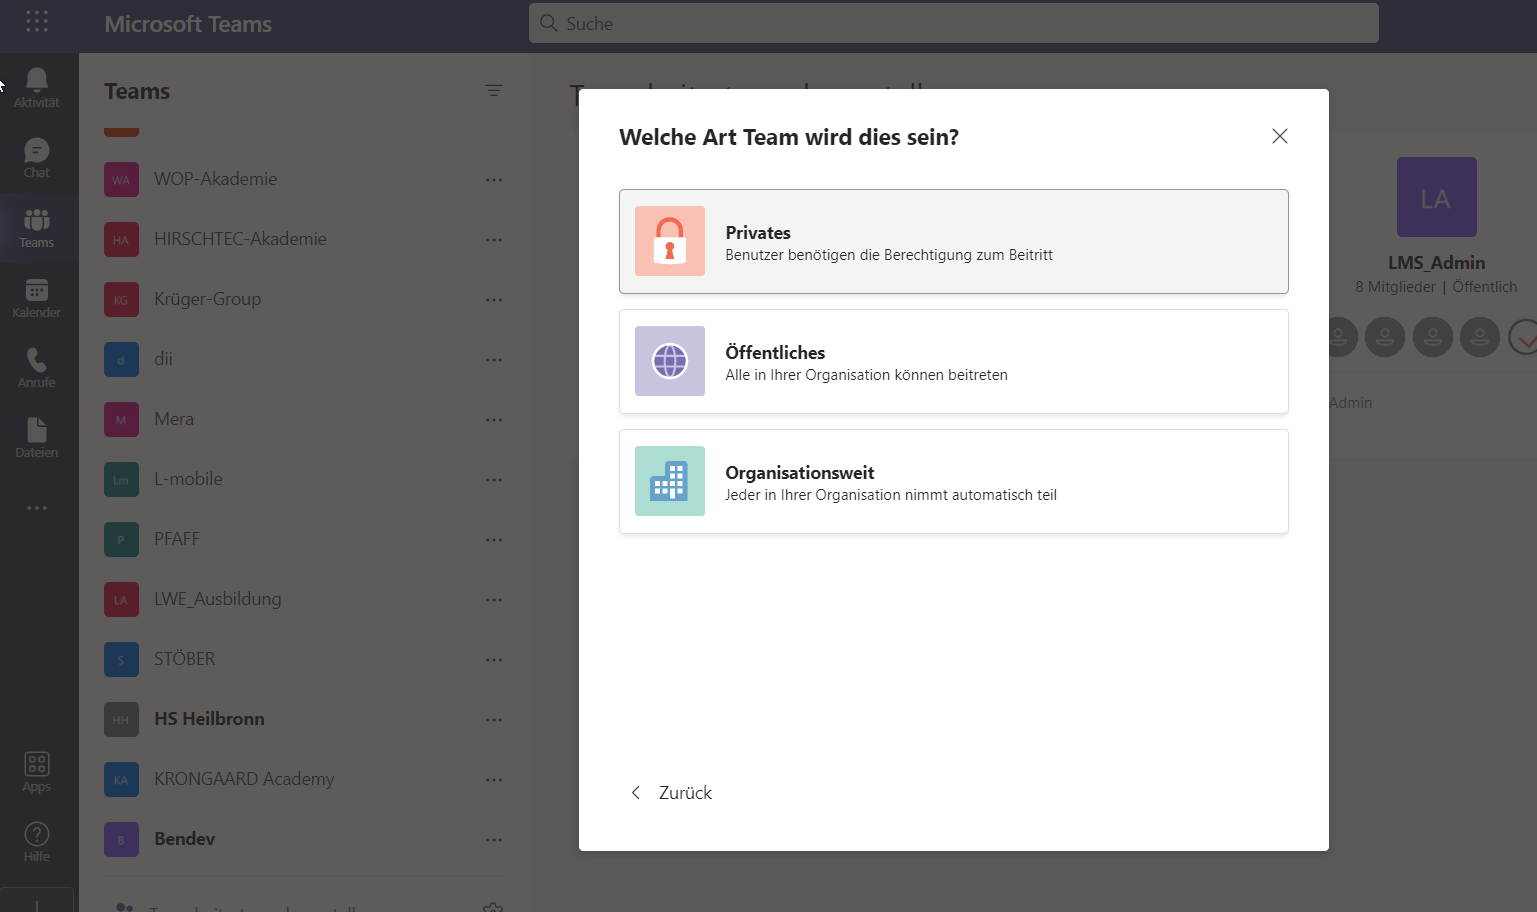
Task: Choose the Organisationsweit team type
Action: point(953,482)
